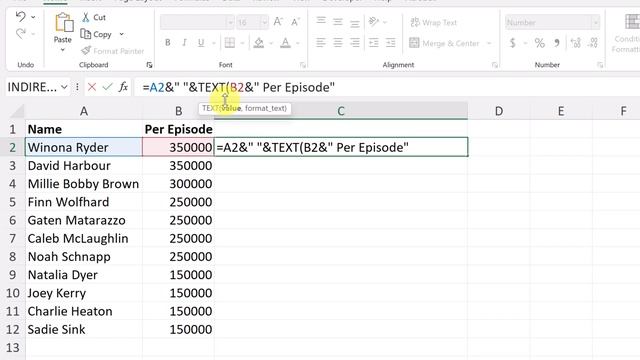Screen dimensions: 640x360
Task: Click cell Millie Bobby Brown
Action: click(x=84, y=184)
